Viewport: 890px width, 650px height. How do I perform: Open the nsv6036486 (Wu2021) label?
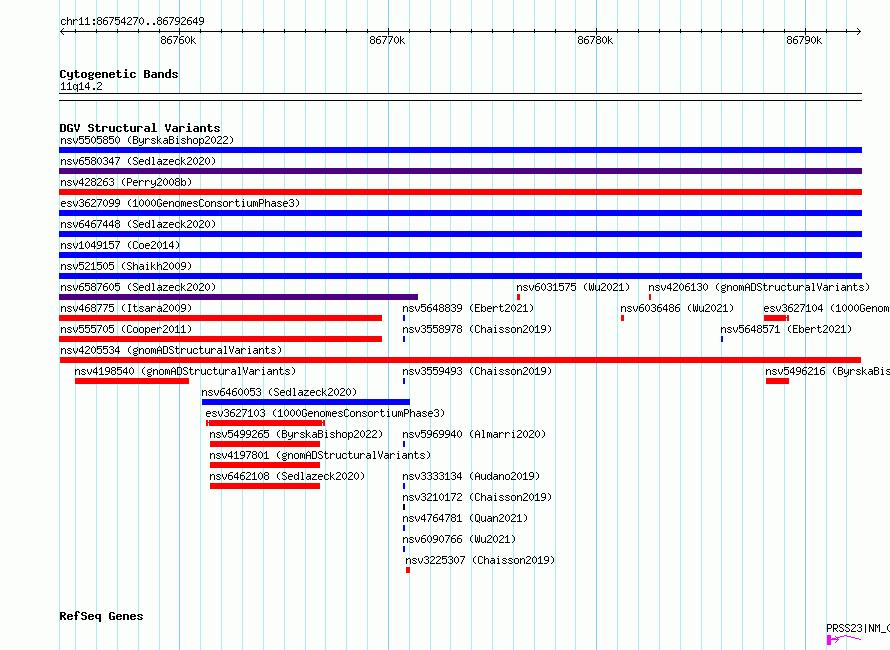pos(677,308)
